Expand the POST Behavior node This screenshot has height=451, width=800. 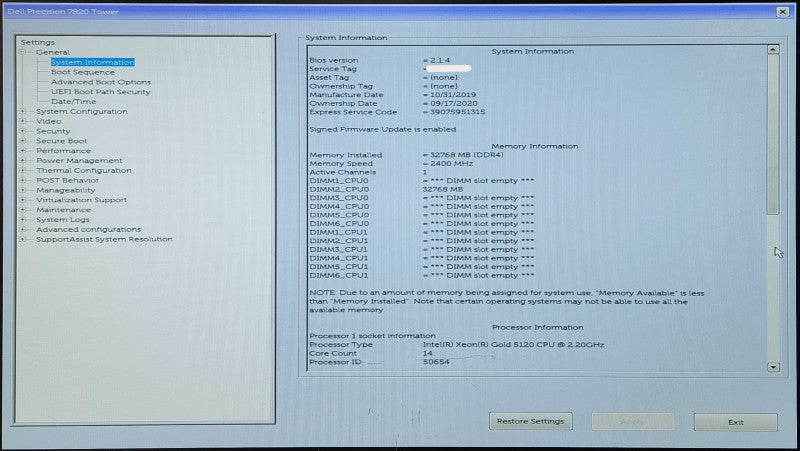pos(22,180)
